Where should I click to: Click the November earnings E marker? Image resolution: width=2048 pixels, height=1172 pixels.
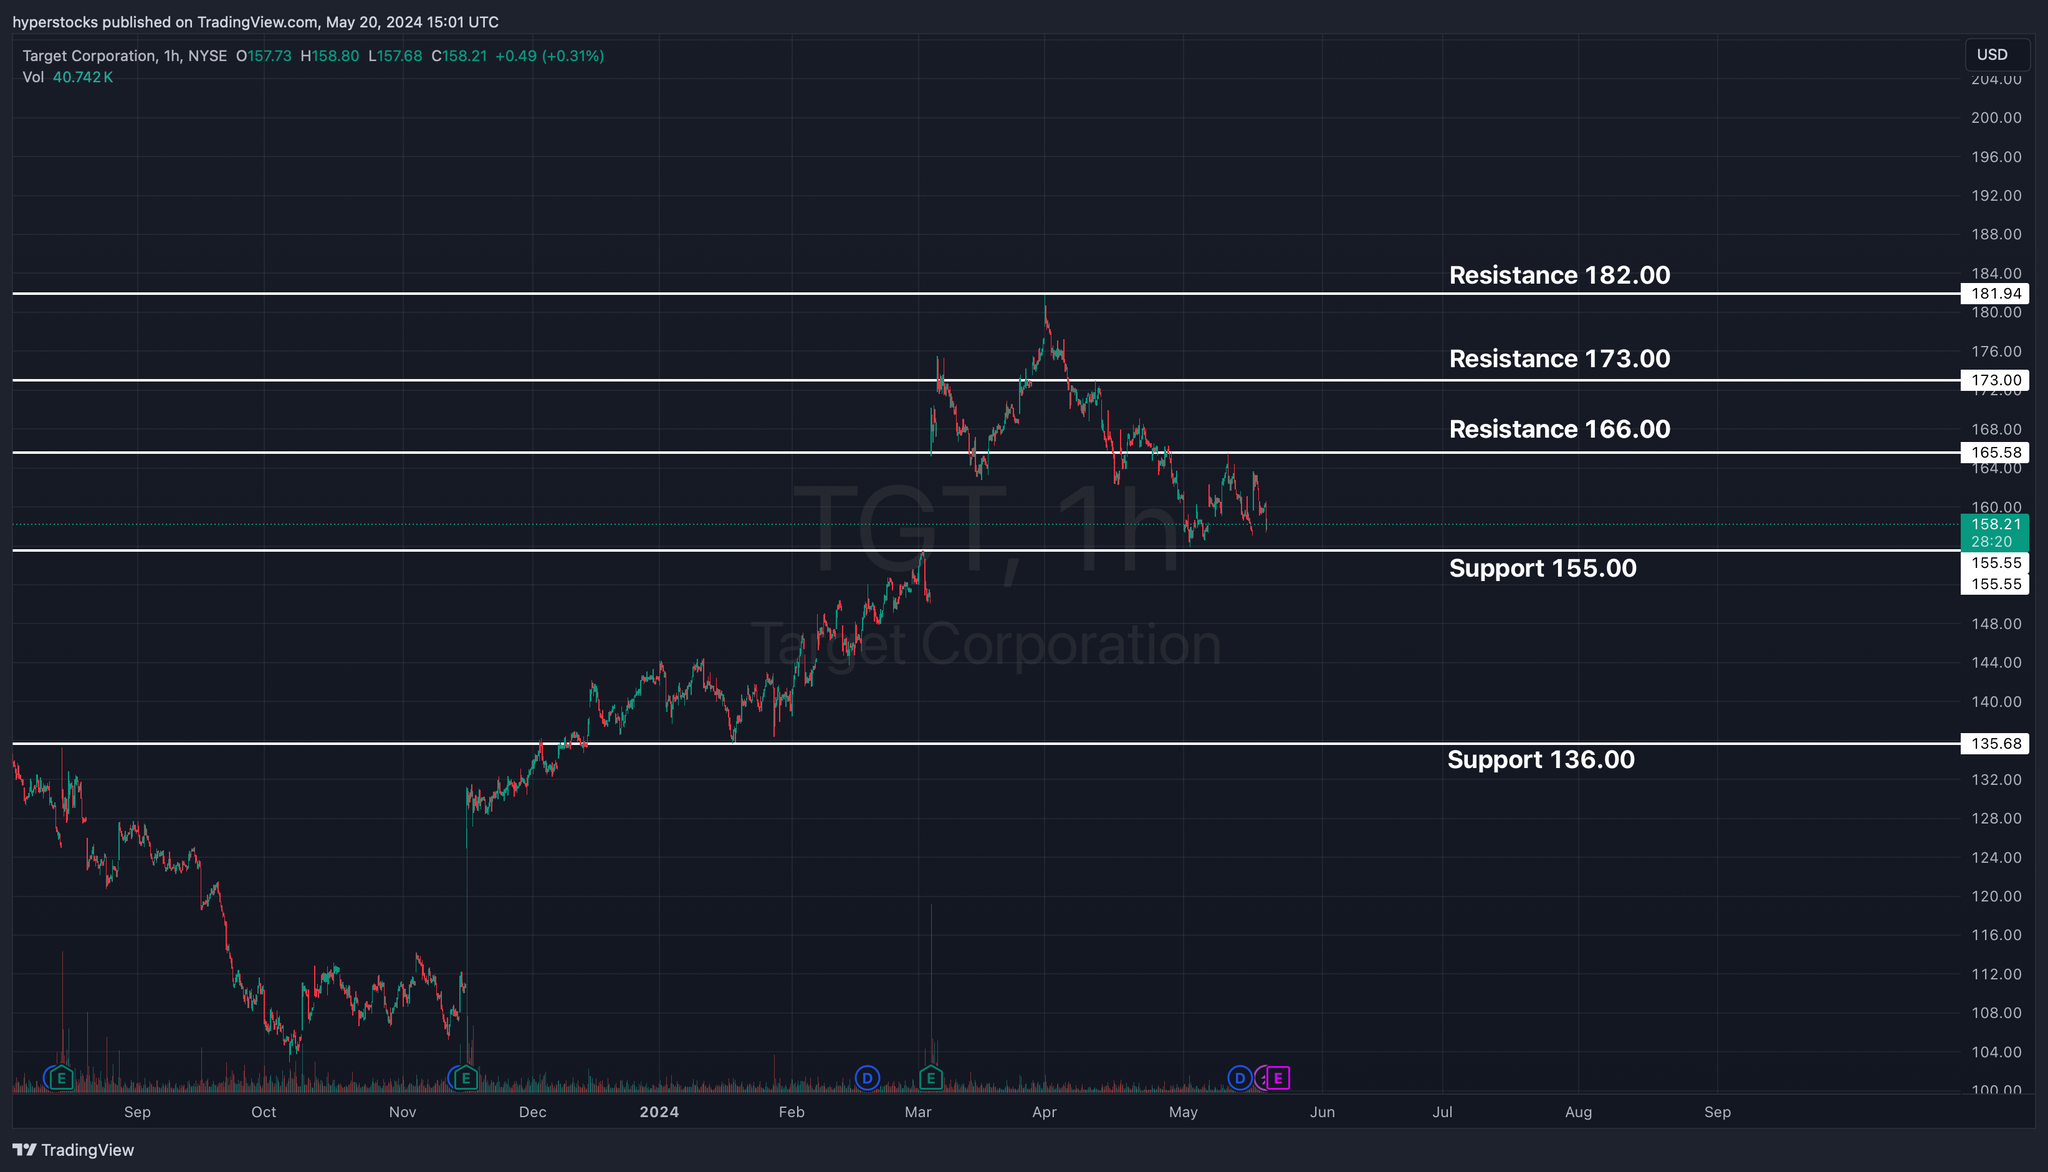tap(466, 1078)
